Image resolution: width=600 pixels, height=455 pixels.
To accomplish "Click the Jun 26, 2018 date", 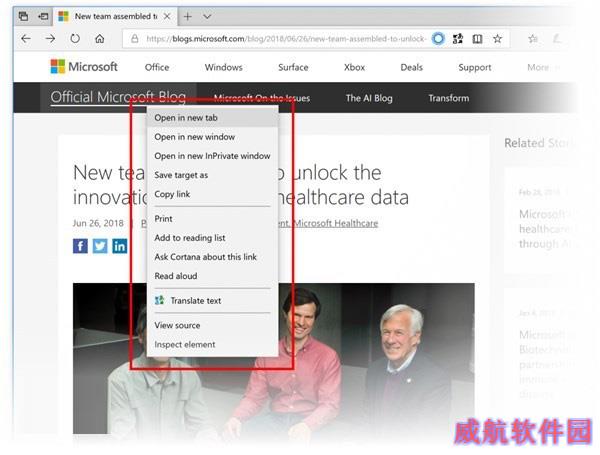I will [x=98, y=223].
